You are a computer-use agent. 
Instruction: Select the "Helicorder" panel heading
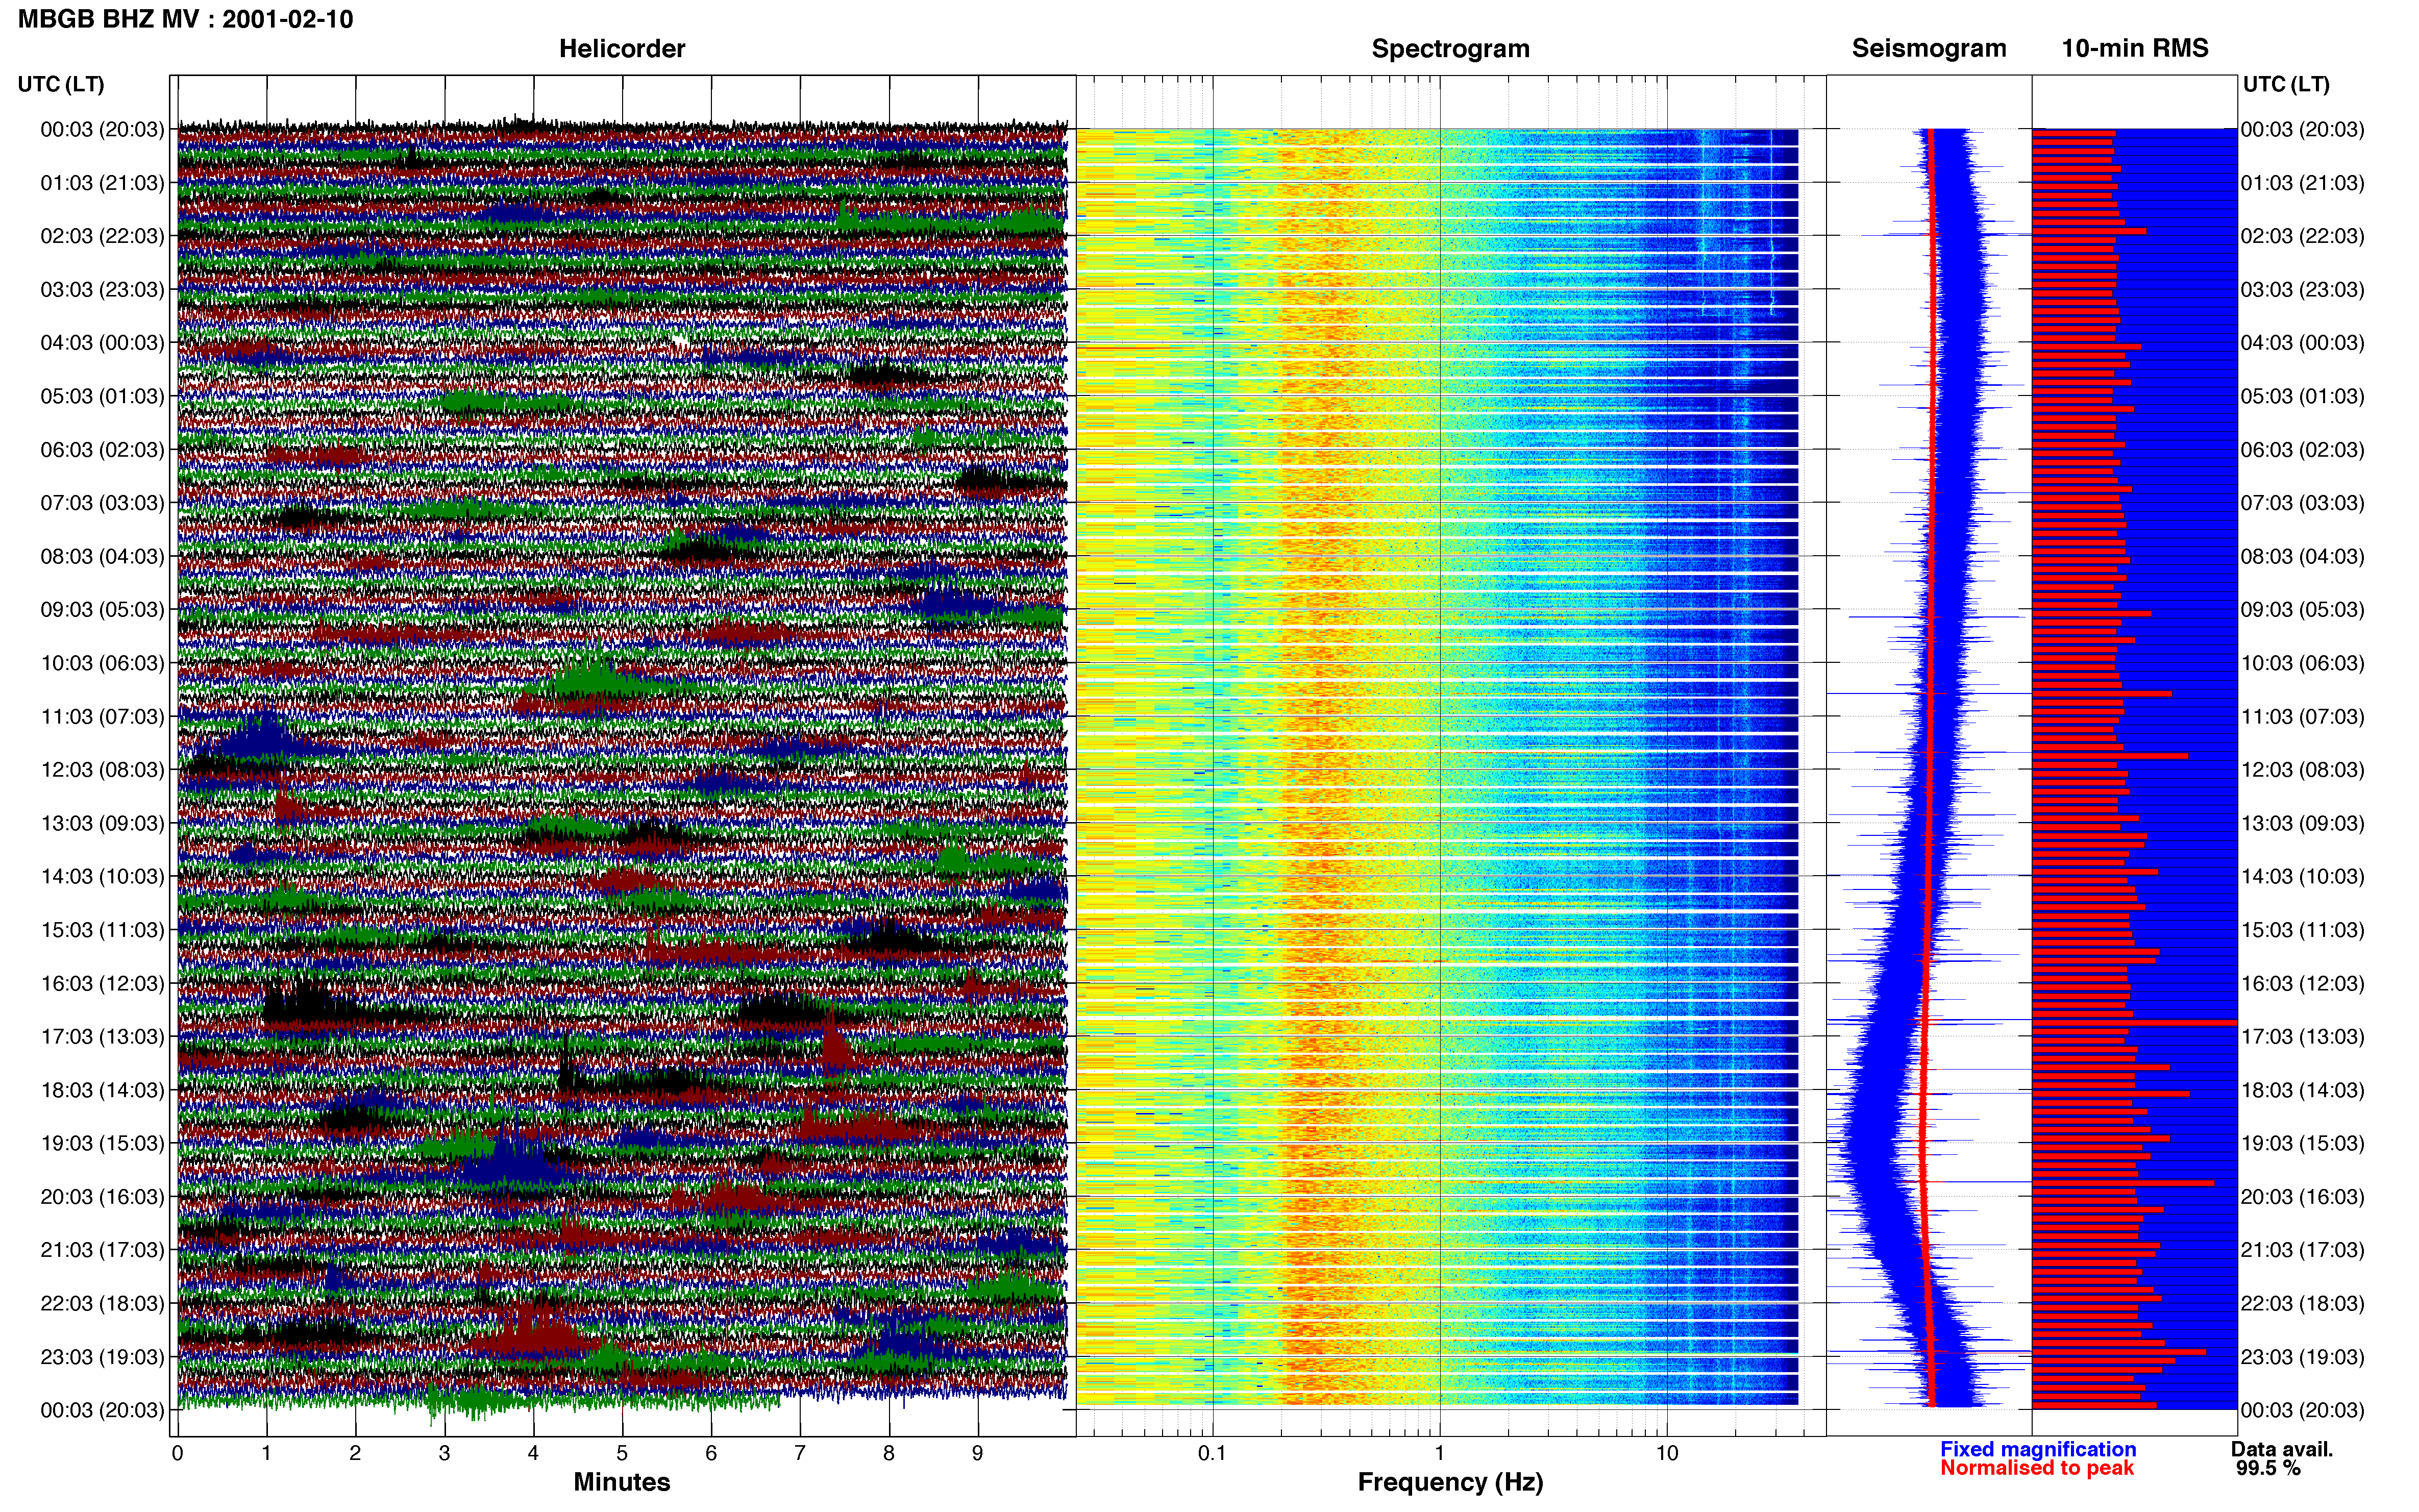tap(622, 48)
